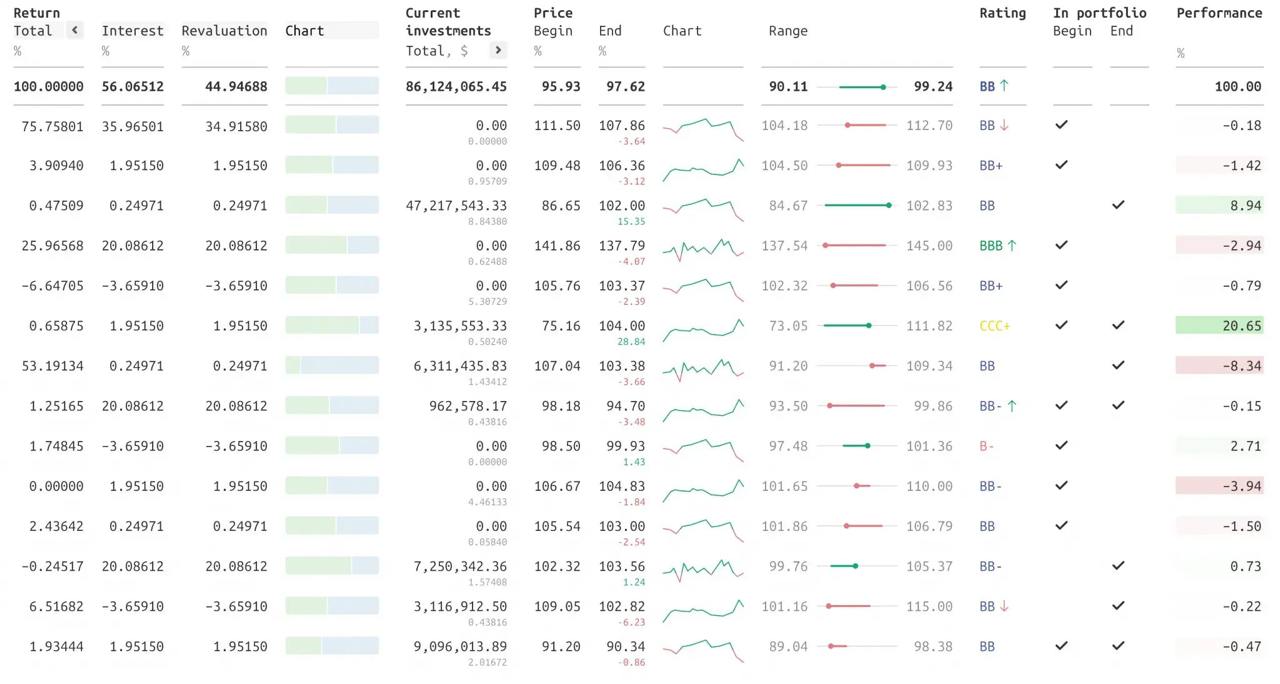The width and height of the screenshot is (1280, 684).
Task: Click the range slider between 84.67 and 102.83
Action: (x=857, y=205)
